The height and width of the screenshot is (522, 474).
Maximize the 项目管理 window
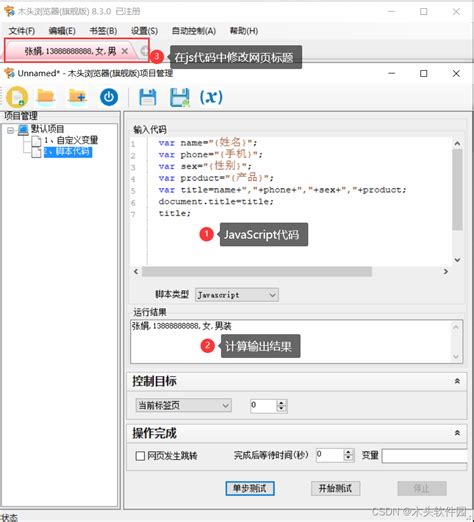pos(424,73)
